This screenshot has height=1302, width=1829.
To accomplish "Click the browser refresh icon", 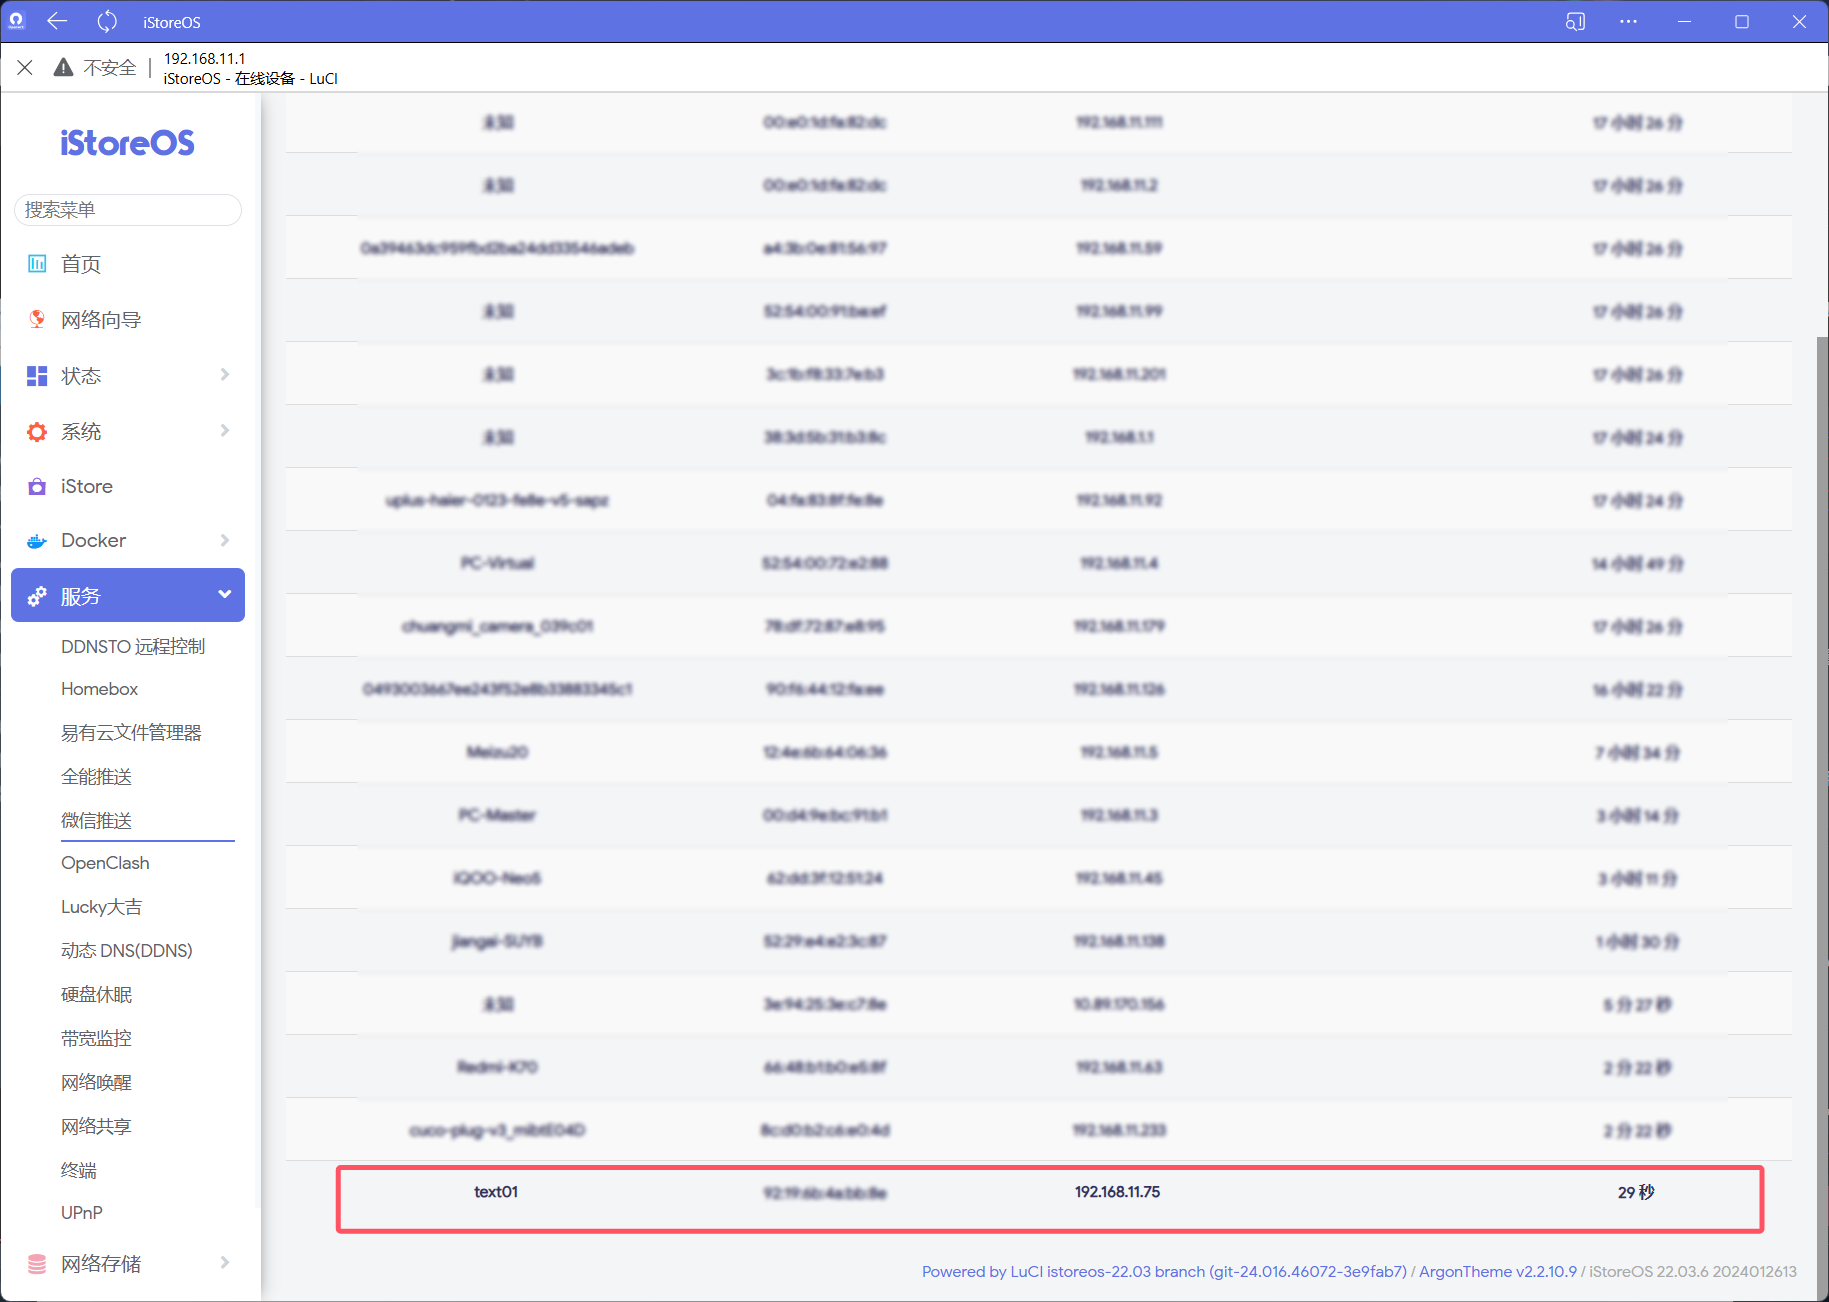I will 107,22.
